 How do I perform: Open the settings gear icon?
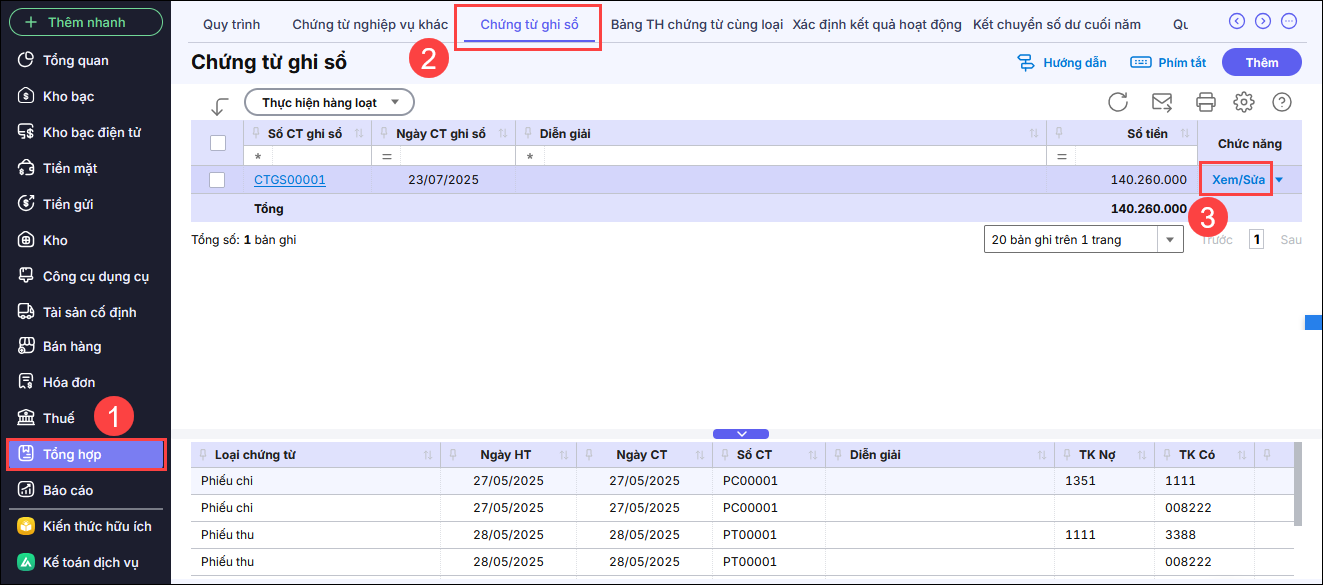click(x=1244, y=102)
